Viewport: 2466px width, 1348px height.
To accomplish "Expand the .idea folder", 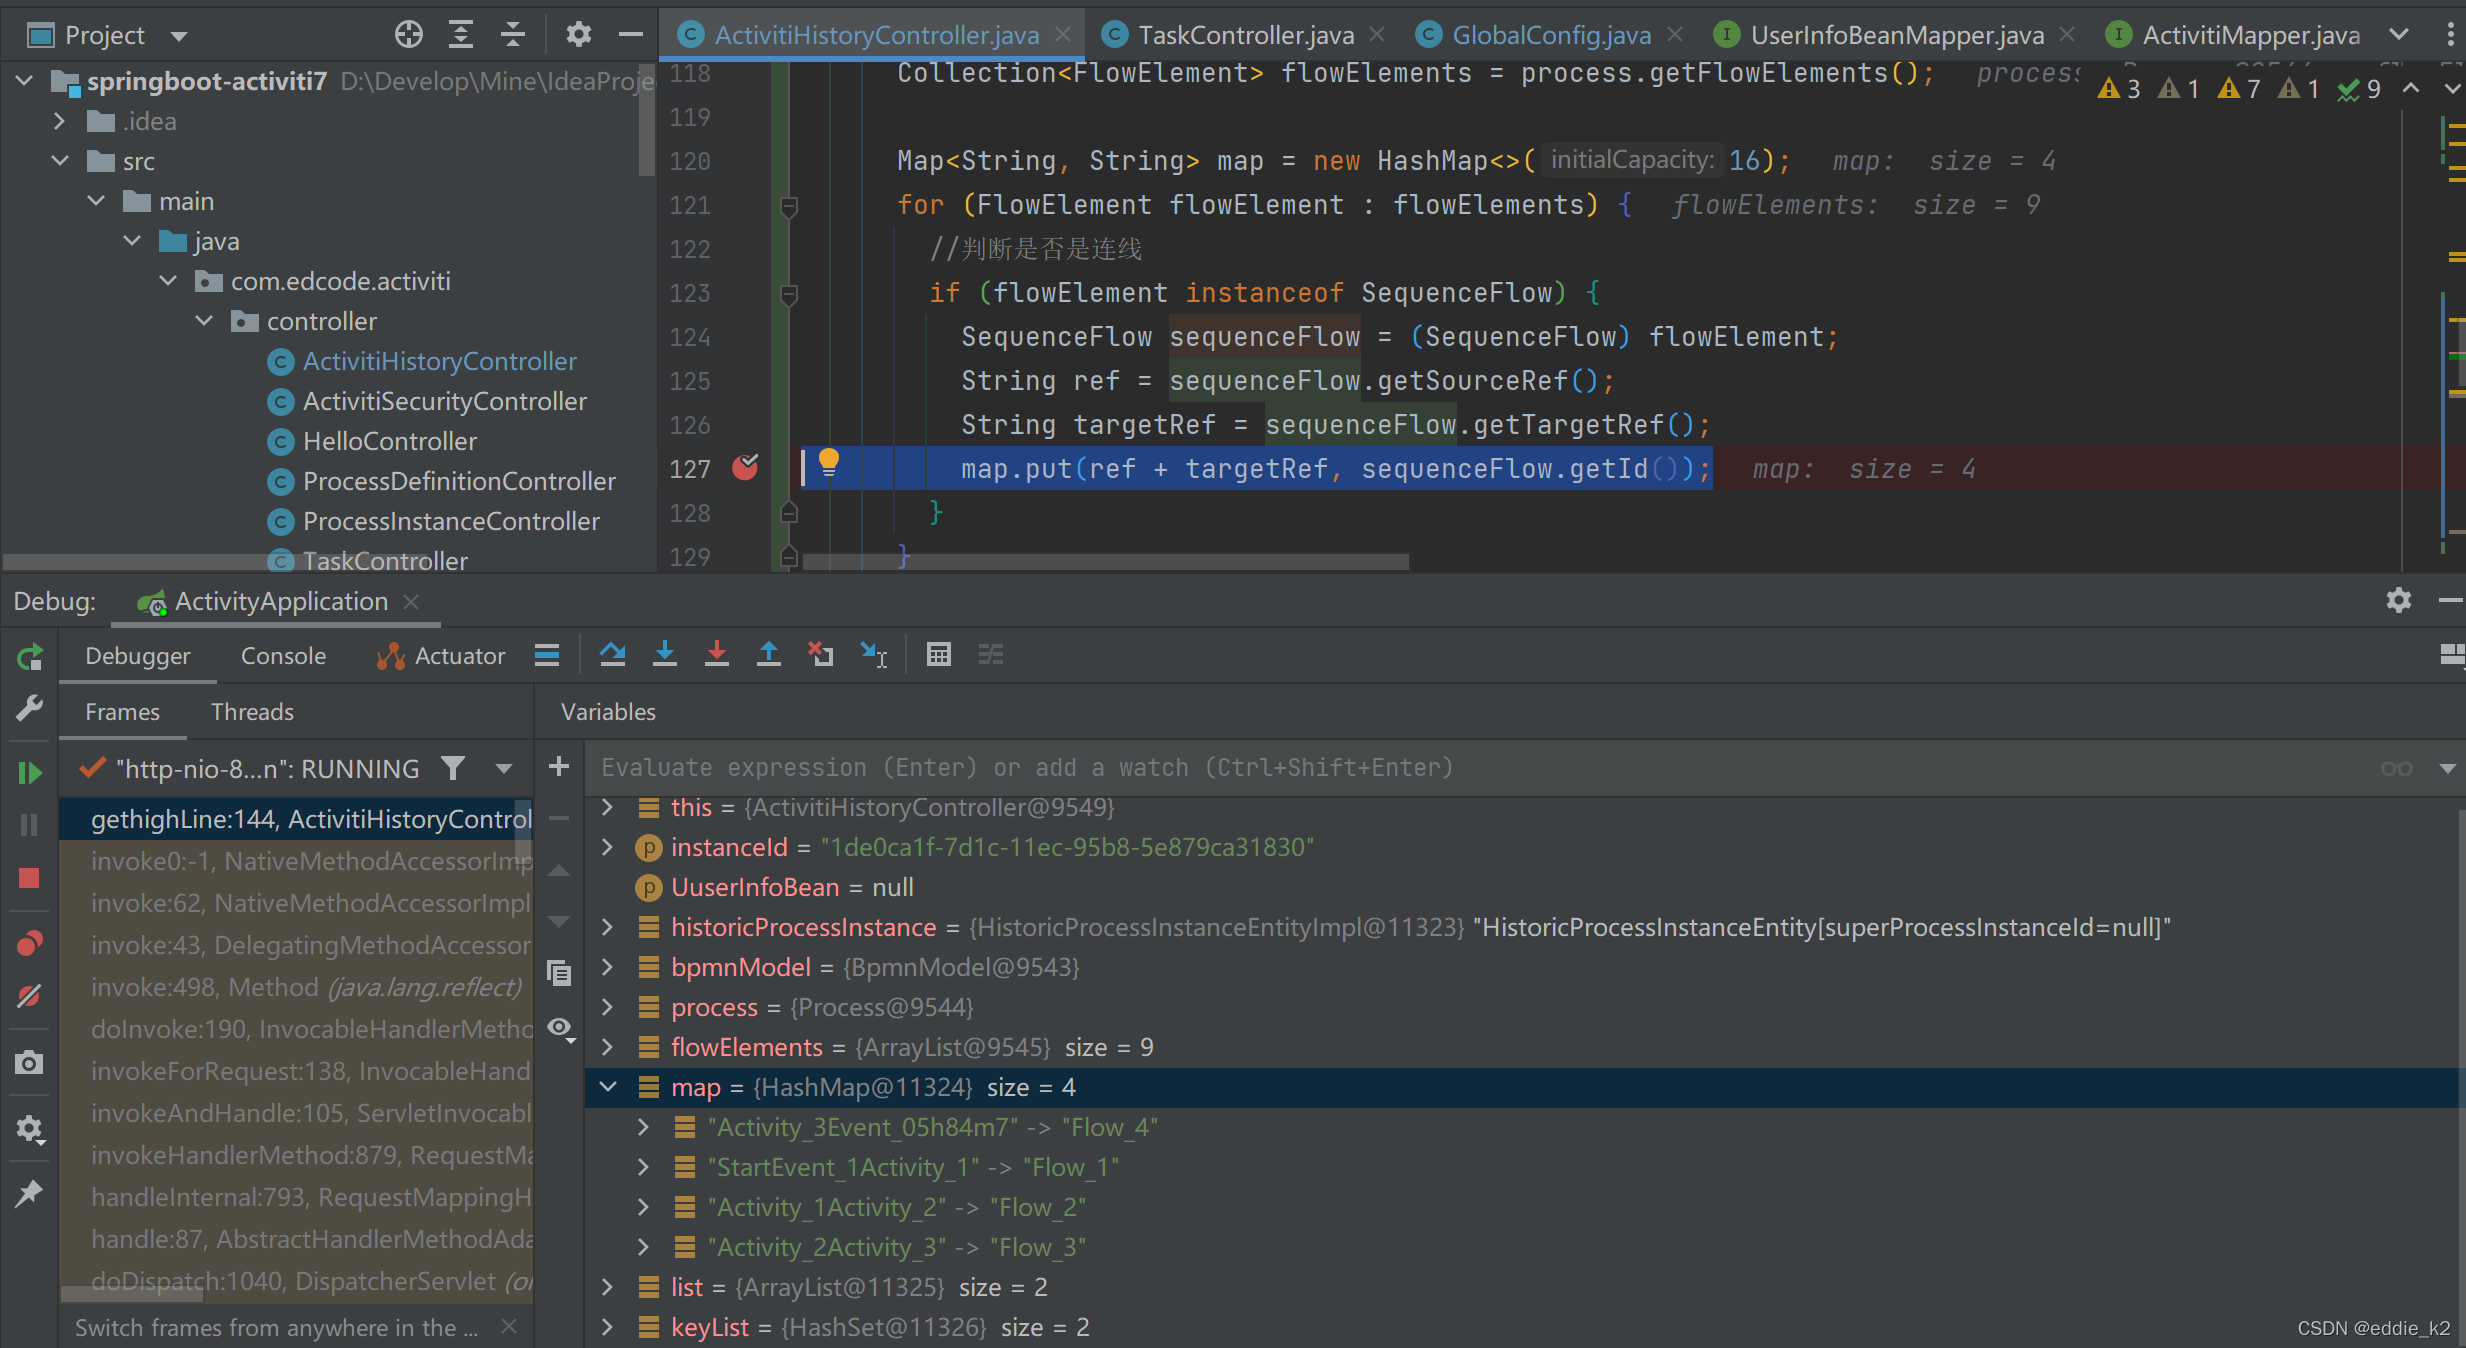I will [60, 121].
